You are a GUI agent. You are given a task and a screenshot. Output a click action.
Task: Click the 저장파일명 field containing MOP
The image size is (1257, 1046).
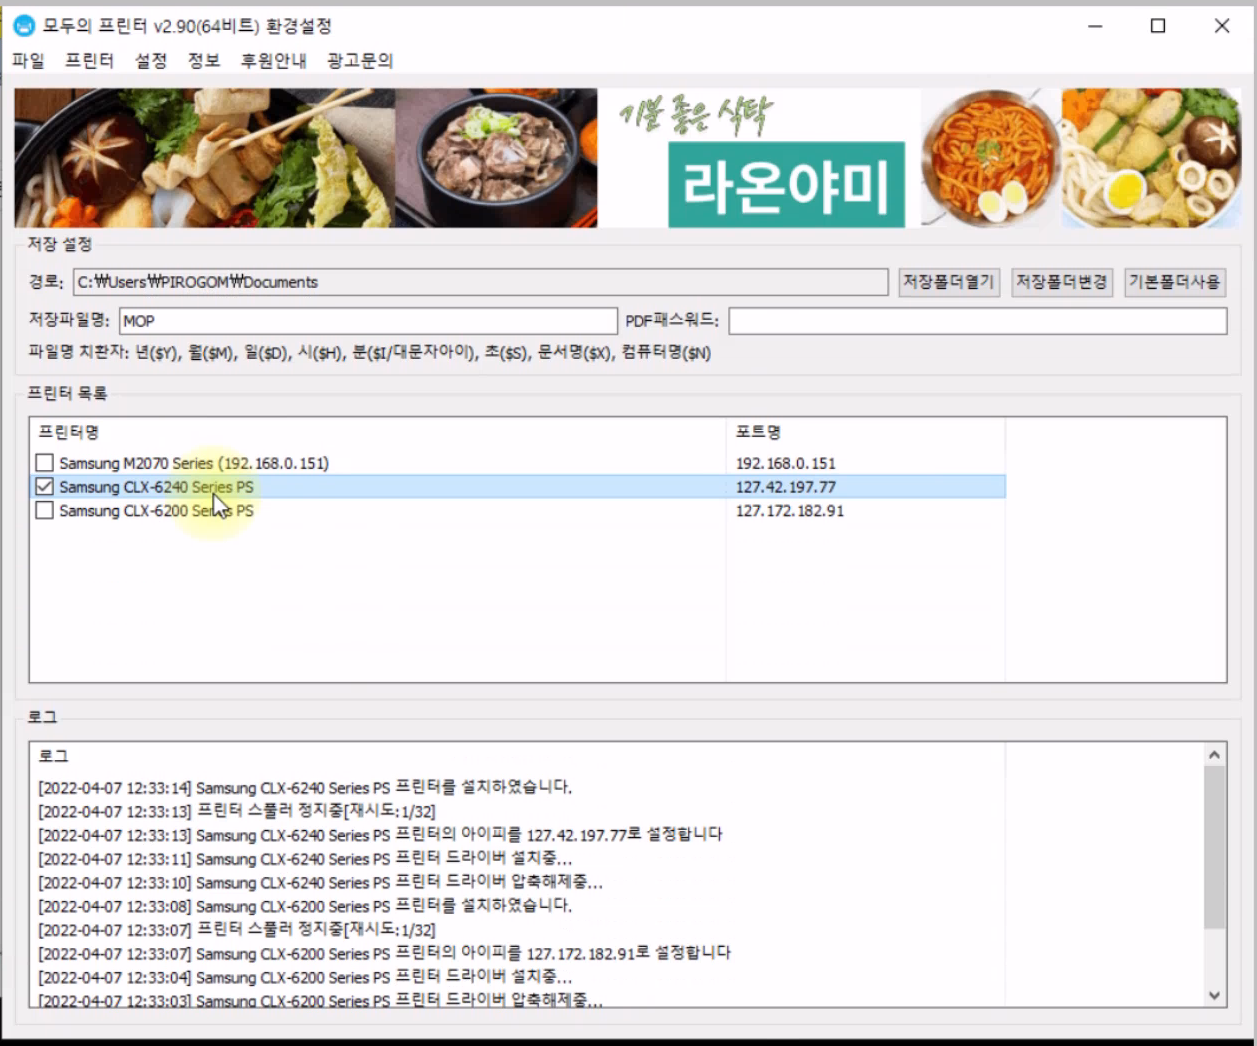[368, 321]
